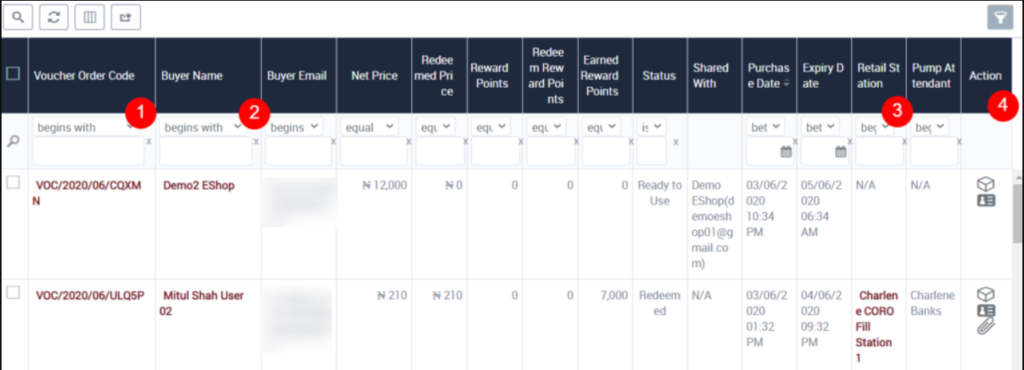This screenshot has width=1024, height=370.
Task: Tick the select-all header checkbox
Action: click(x=12, y=74)
